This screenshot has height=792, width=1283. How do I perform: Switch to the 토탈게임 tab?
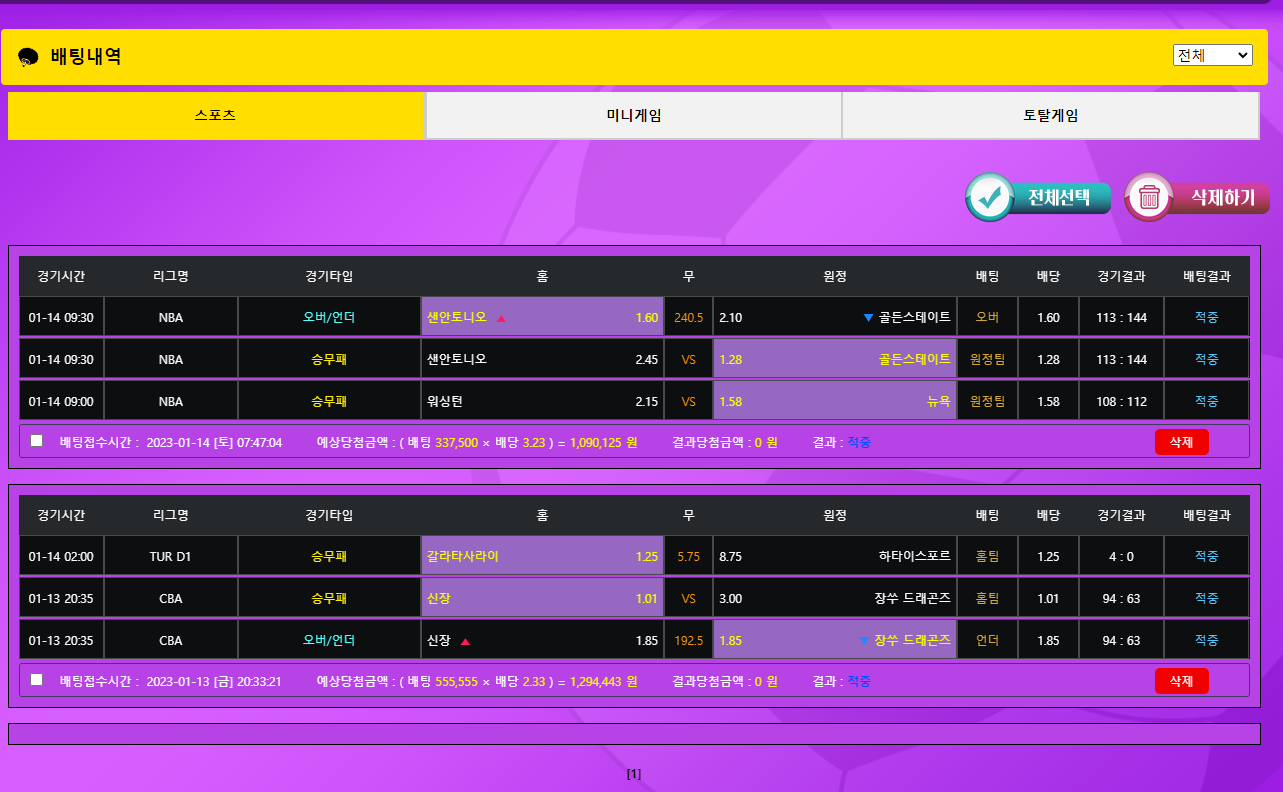point(1050,116)
